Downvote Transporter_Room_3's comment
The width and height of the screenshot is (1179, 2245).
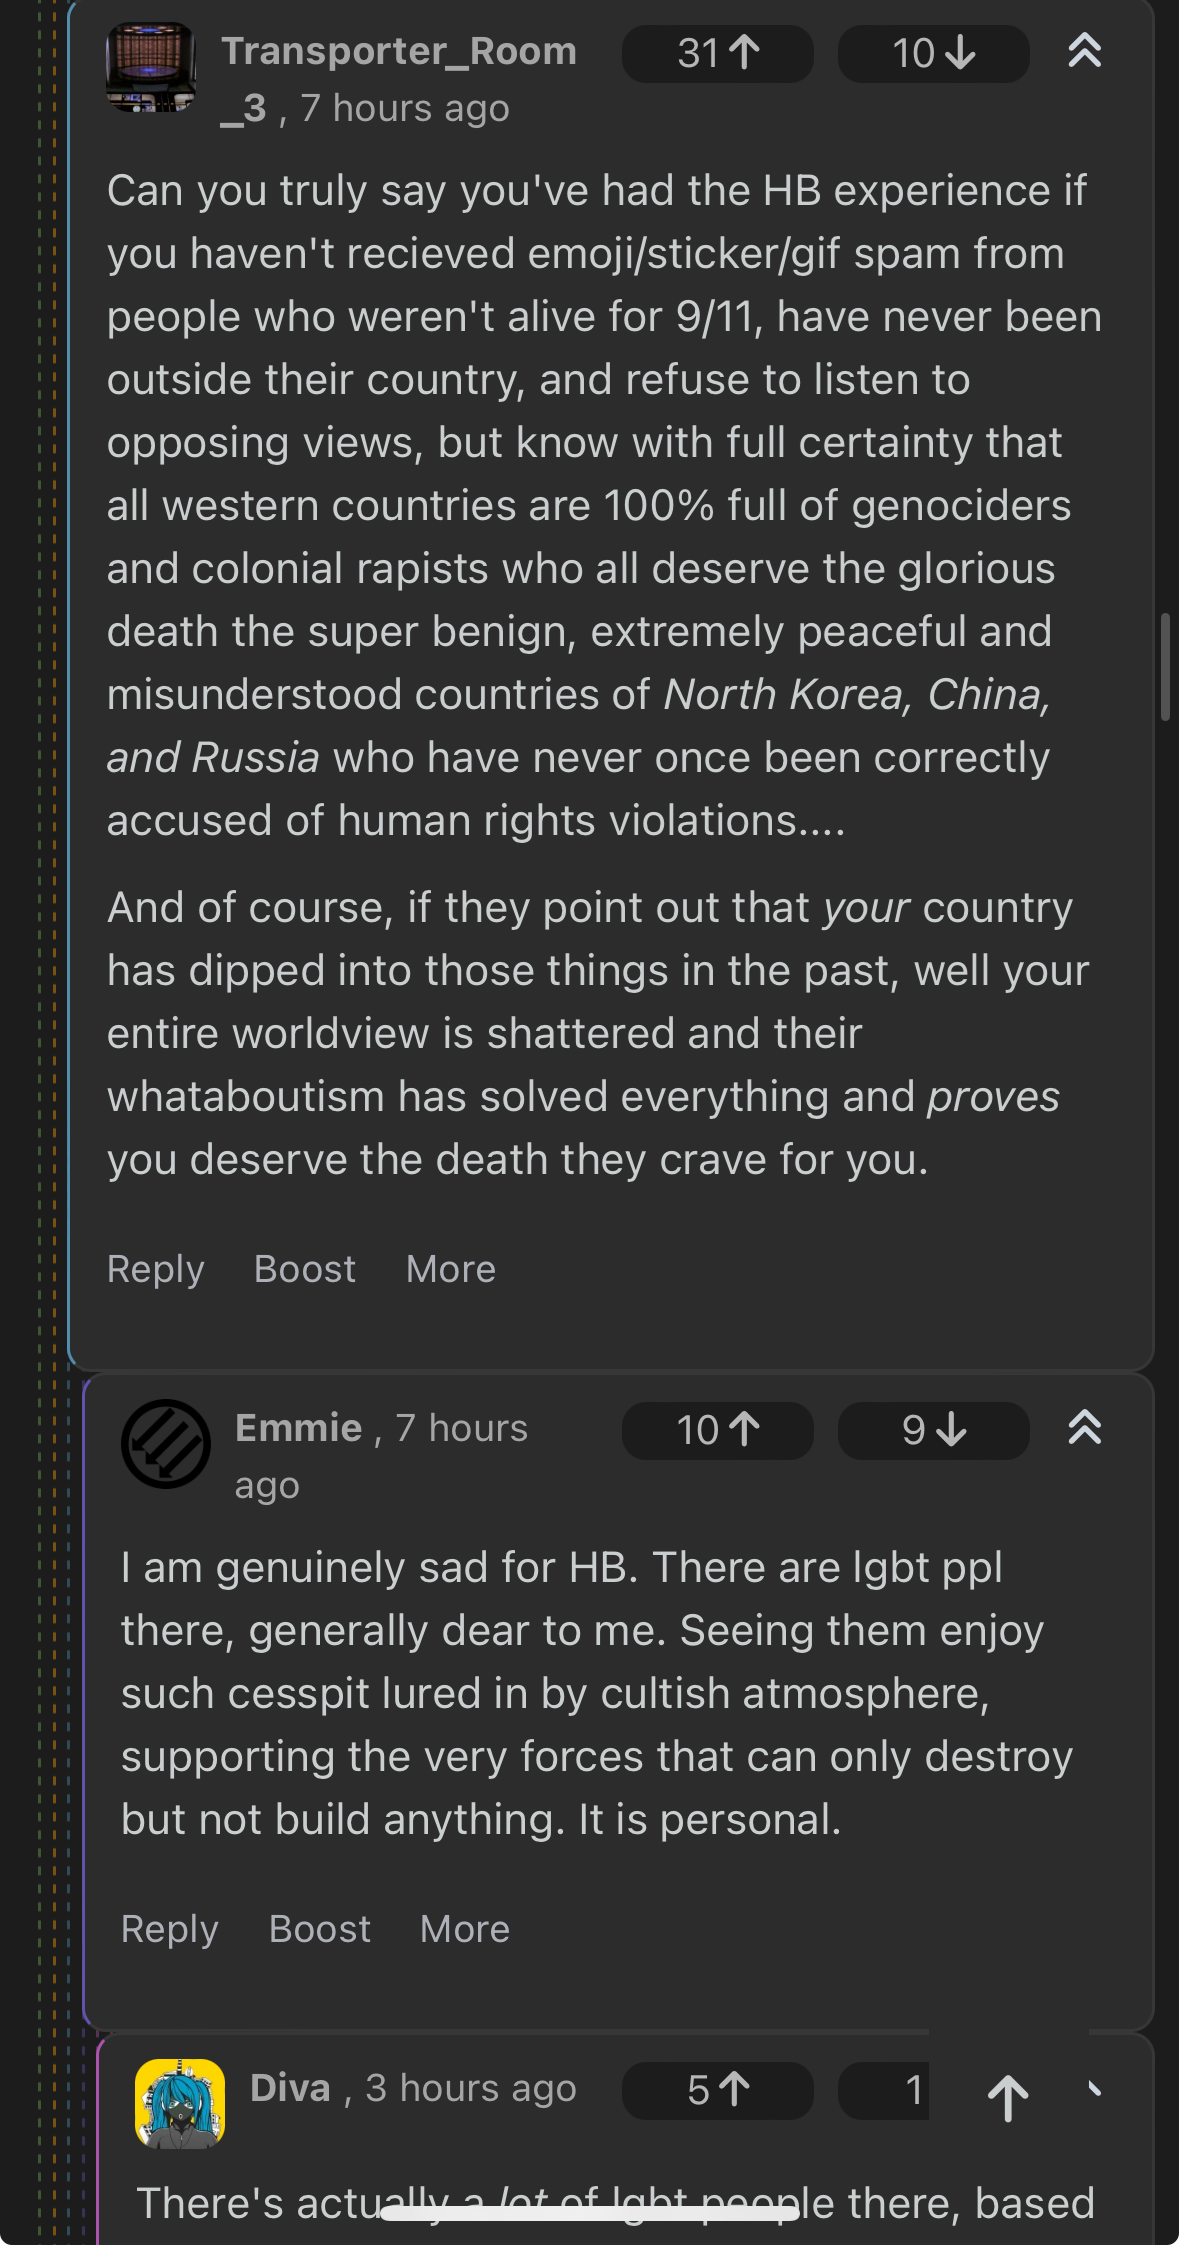click(x=933, y=54)
